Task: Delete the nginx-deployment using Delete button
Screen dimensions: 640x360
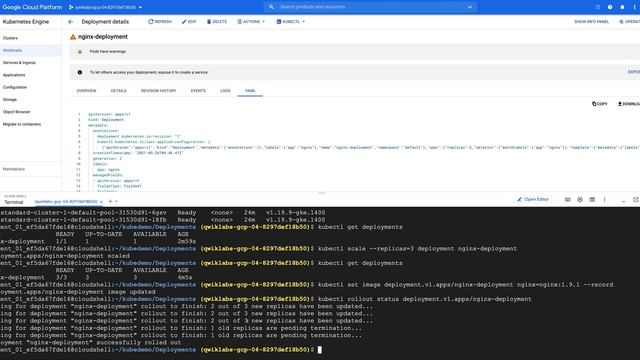Action: (217, 22)
